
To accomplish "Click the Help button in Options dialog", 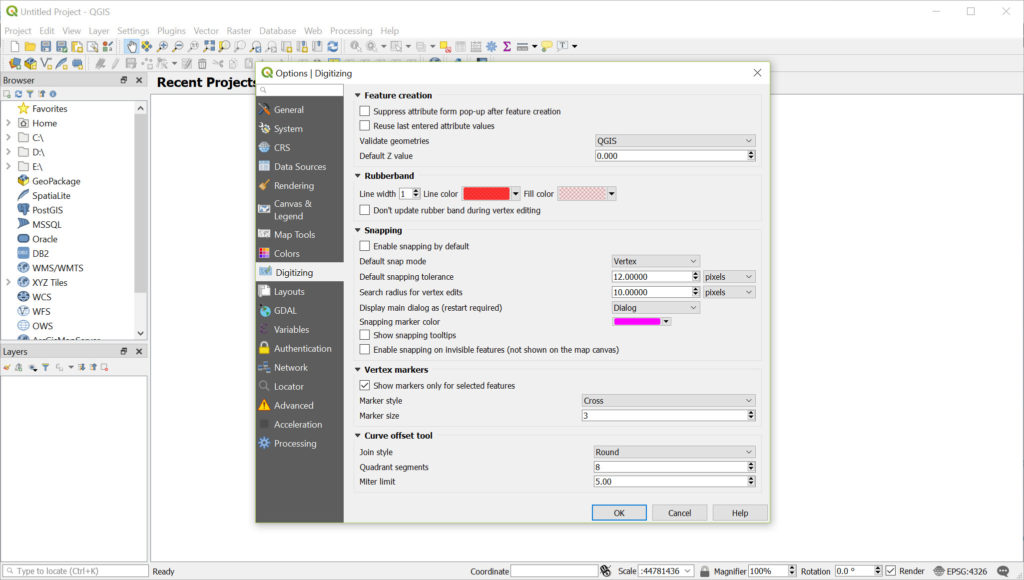I will point(740,513).
